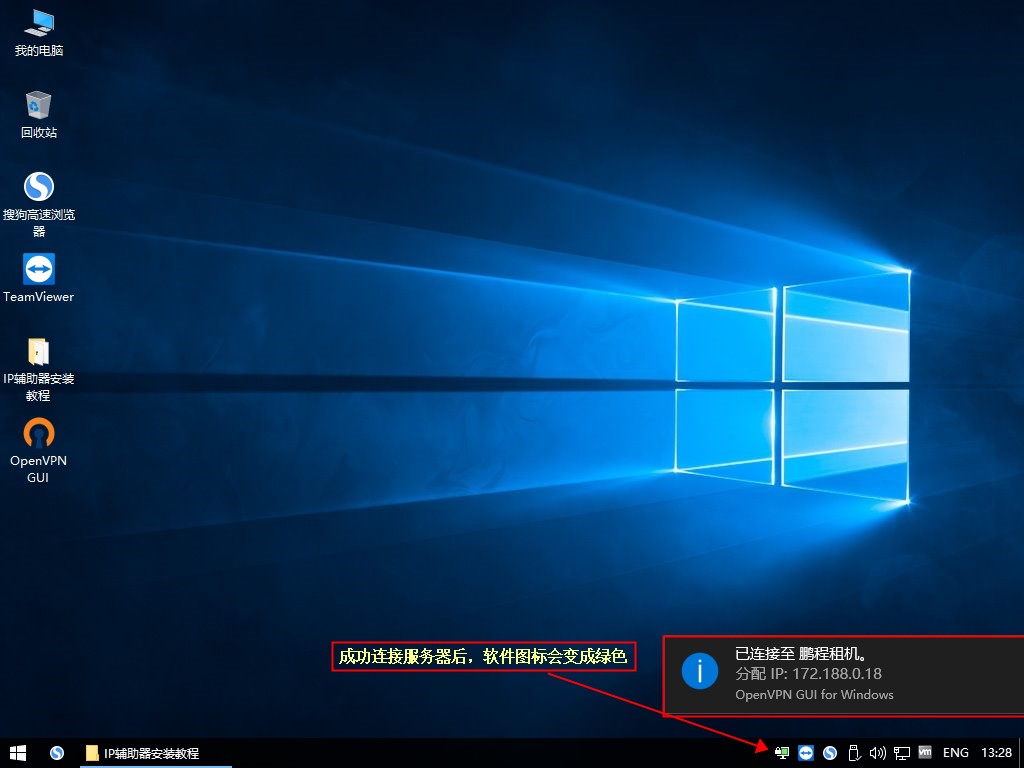Open TeamViewer from system tray
The height and width of the screenshot is (768, 1024).
coord(806,753)
